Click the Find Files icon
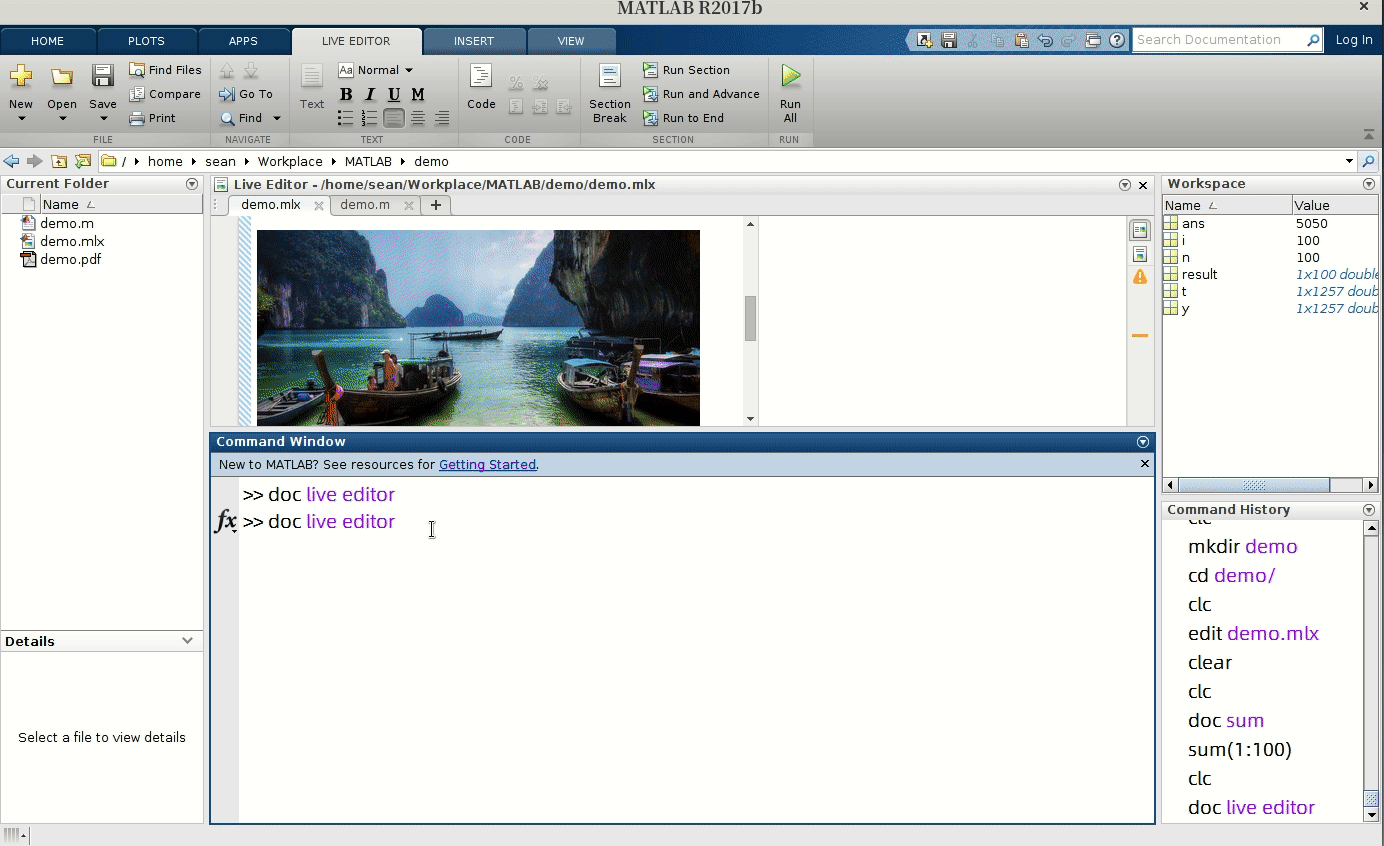The height and width of the screenshot is (846, 1384). coord(137,70)
